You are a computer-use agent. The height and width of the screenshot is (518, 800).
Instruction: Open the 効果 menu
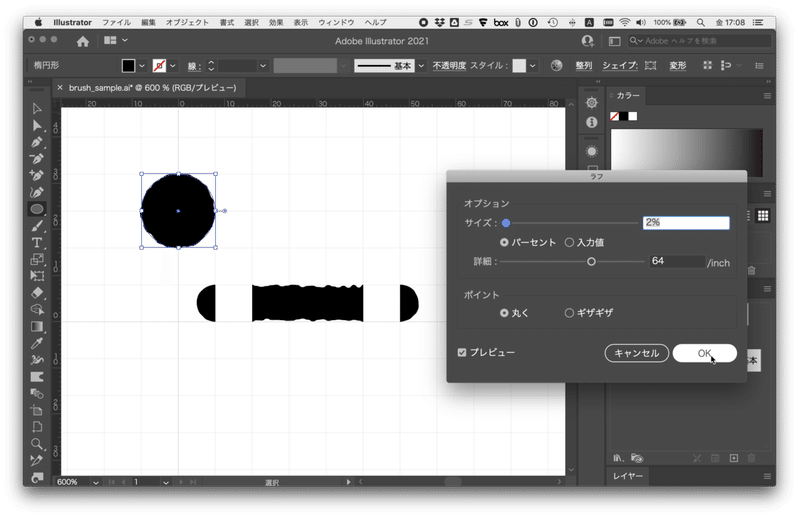(276, 22)
